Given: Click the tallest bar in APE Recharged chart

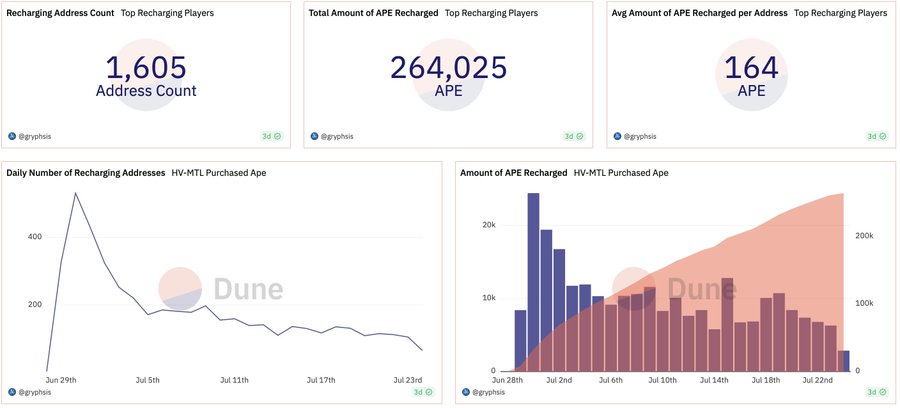Looking at the screenshot, I should tap(533, 282).
